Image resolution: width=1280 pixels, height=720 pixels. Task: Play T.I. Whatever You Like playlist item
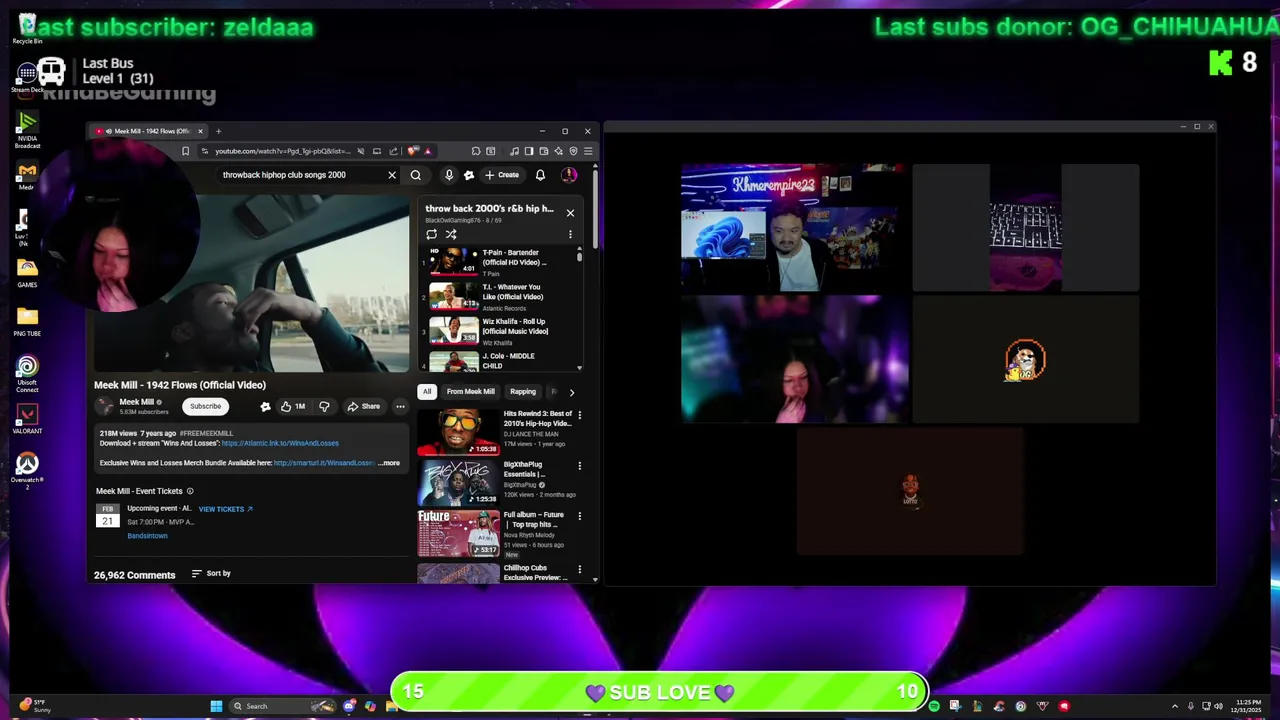499,296
